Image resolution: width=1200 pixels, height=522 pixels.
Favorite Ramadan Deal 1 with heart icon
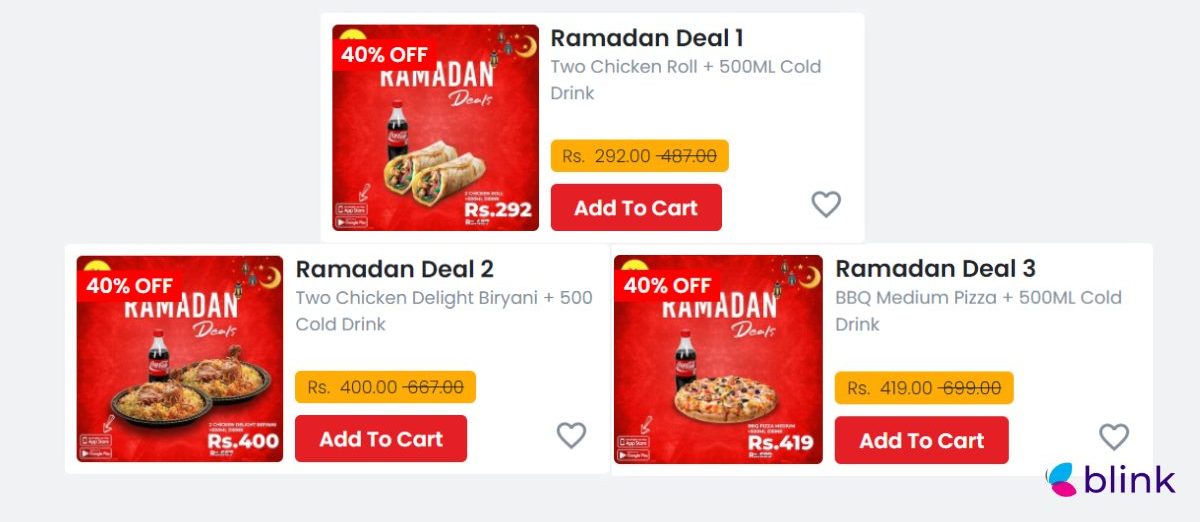coord(825,204)
